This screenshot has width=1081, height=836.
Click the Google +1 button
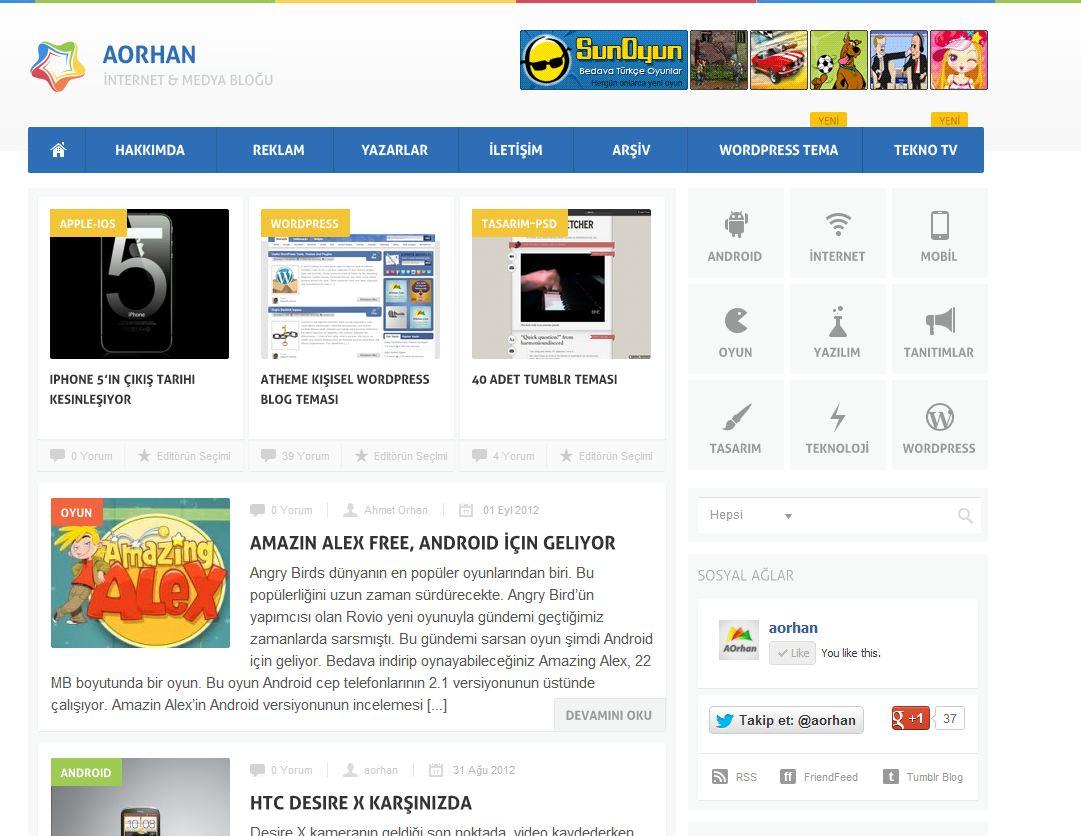click(x=910, y=718)
